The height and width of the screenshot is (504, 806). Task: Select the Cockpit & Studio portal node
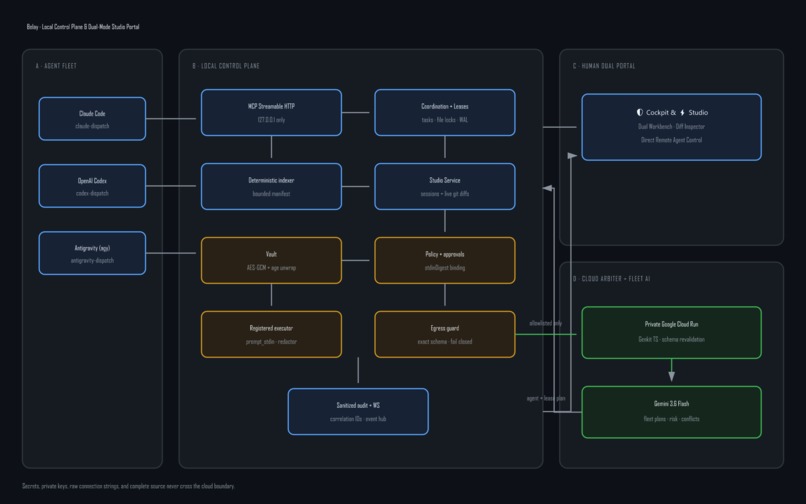click(x=671, y=127)
